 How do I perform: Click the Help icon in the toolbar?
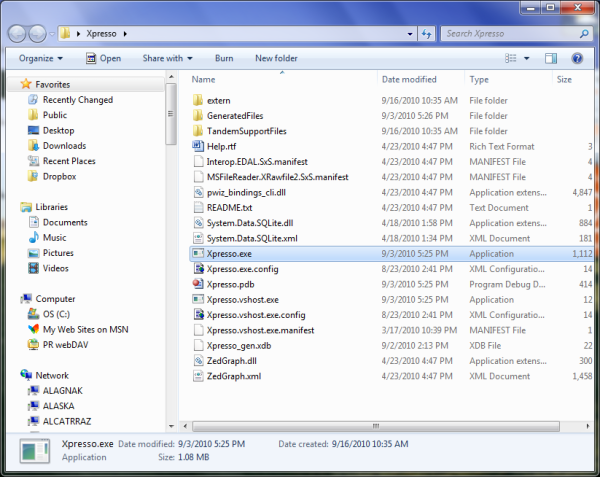click(x=577, y=58)
